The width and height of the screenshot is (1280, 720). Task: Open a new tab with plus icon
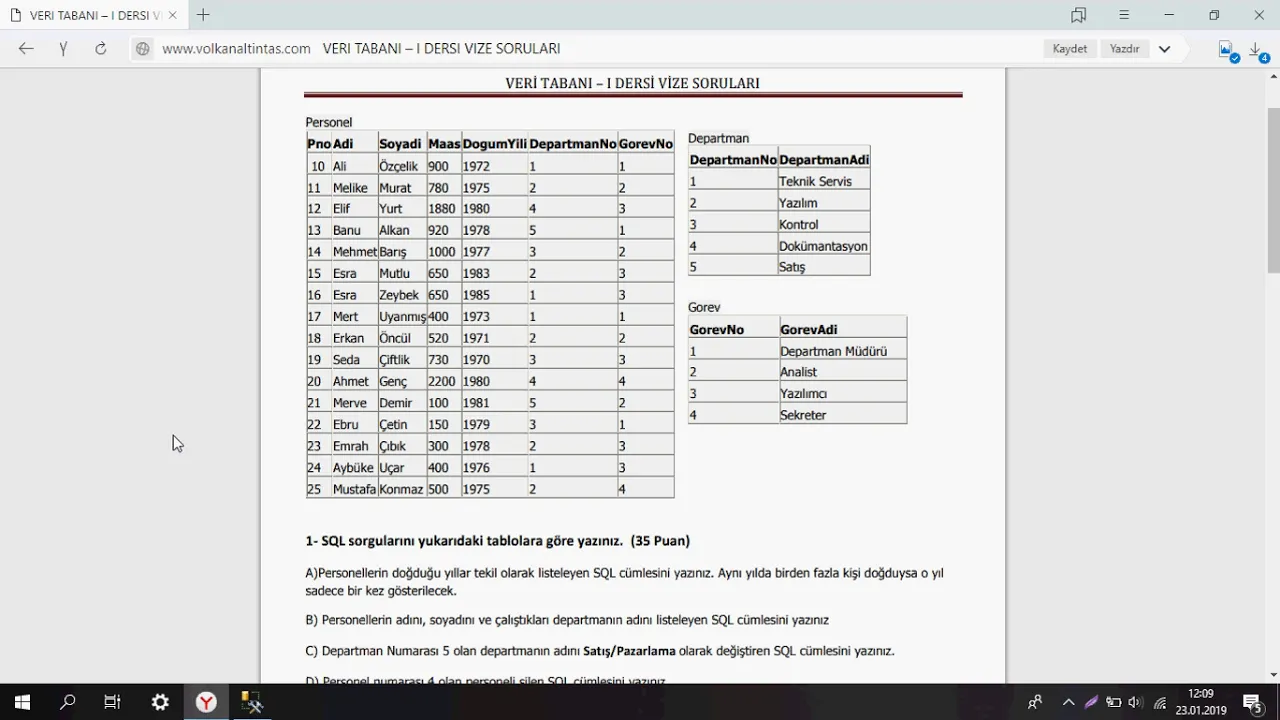[203, 15]
